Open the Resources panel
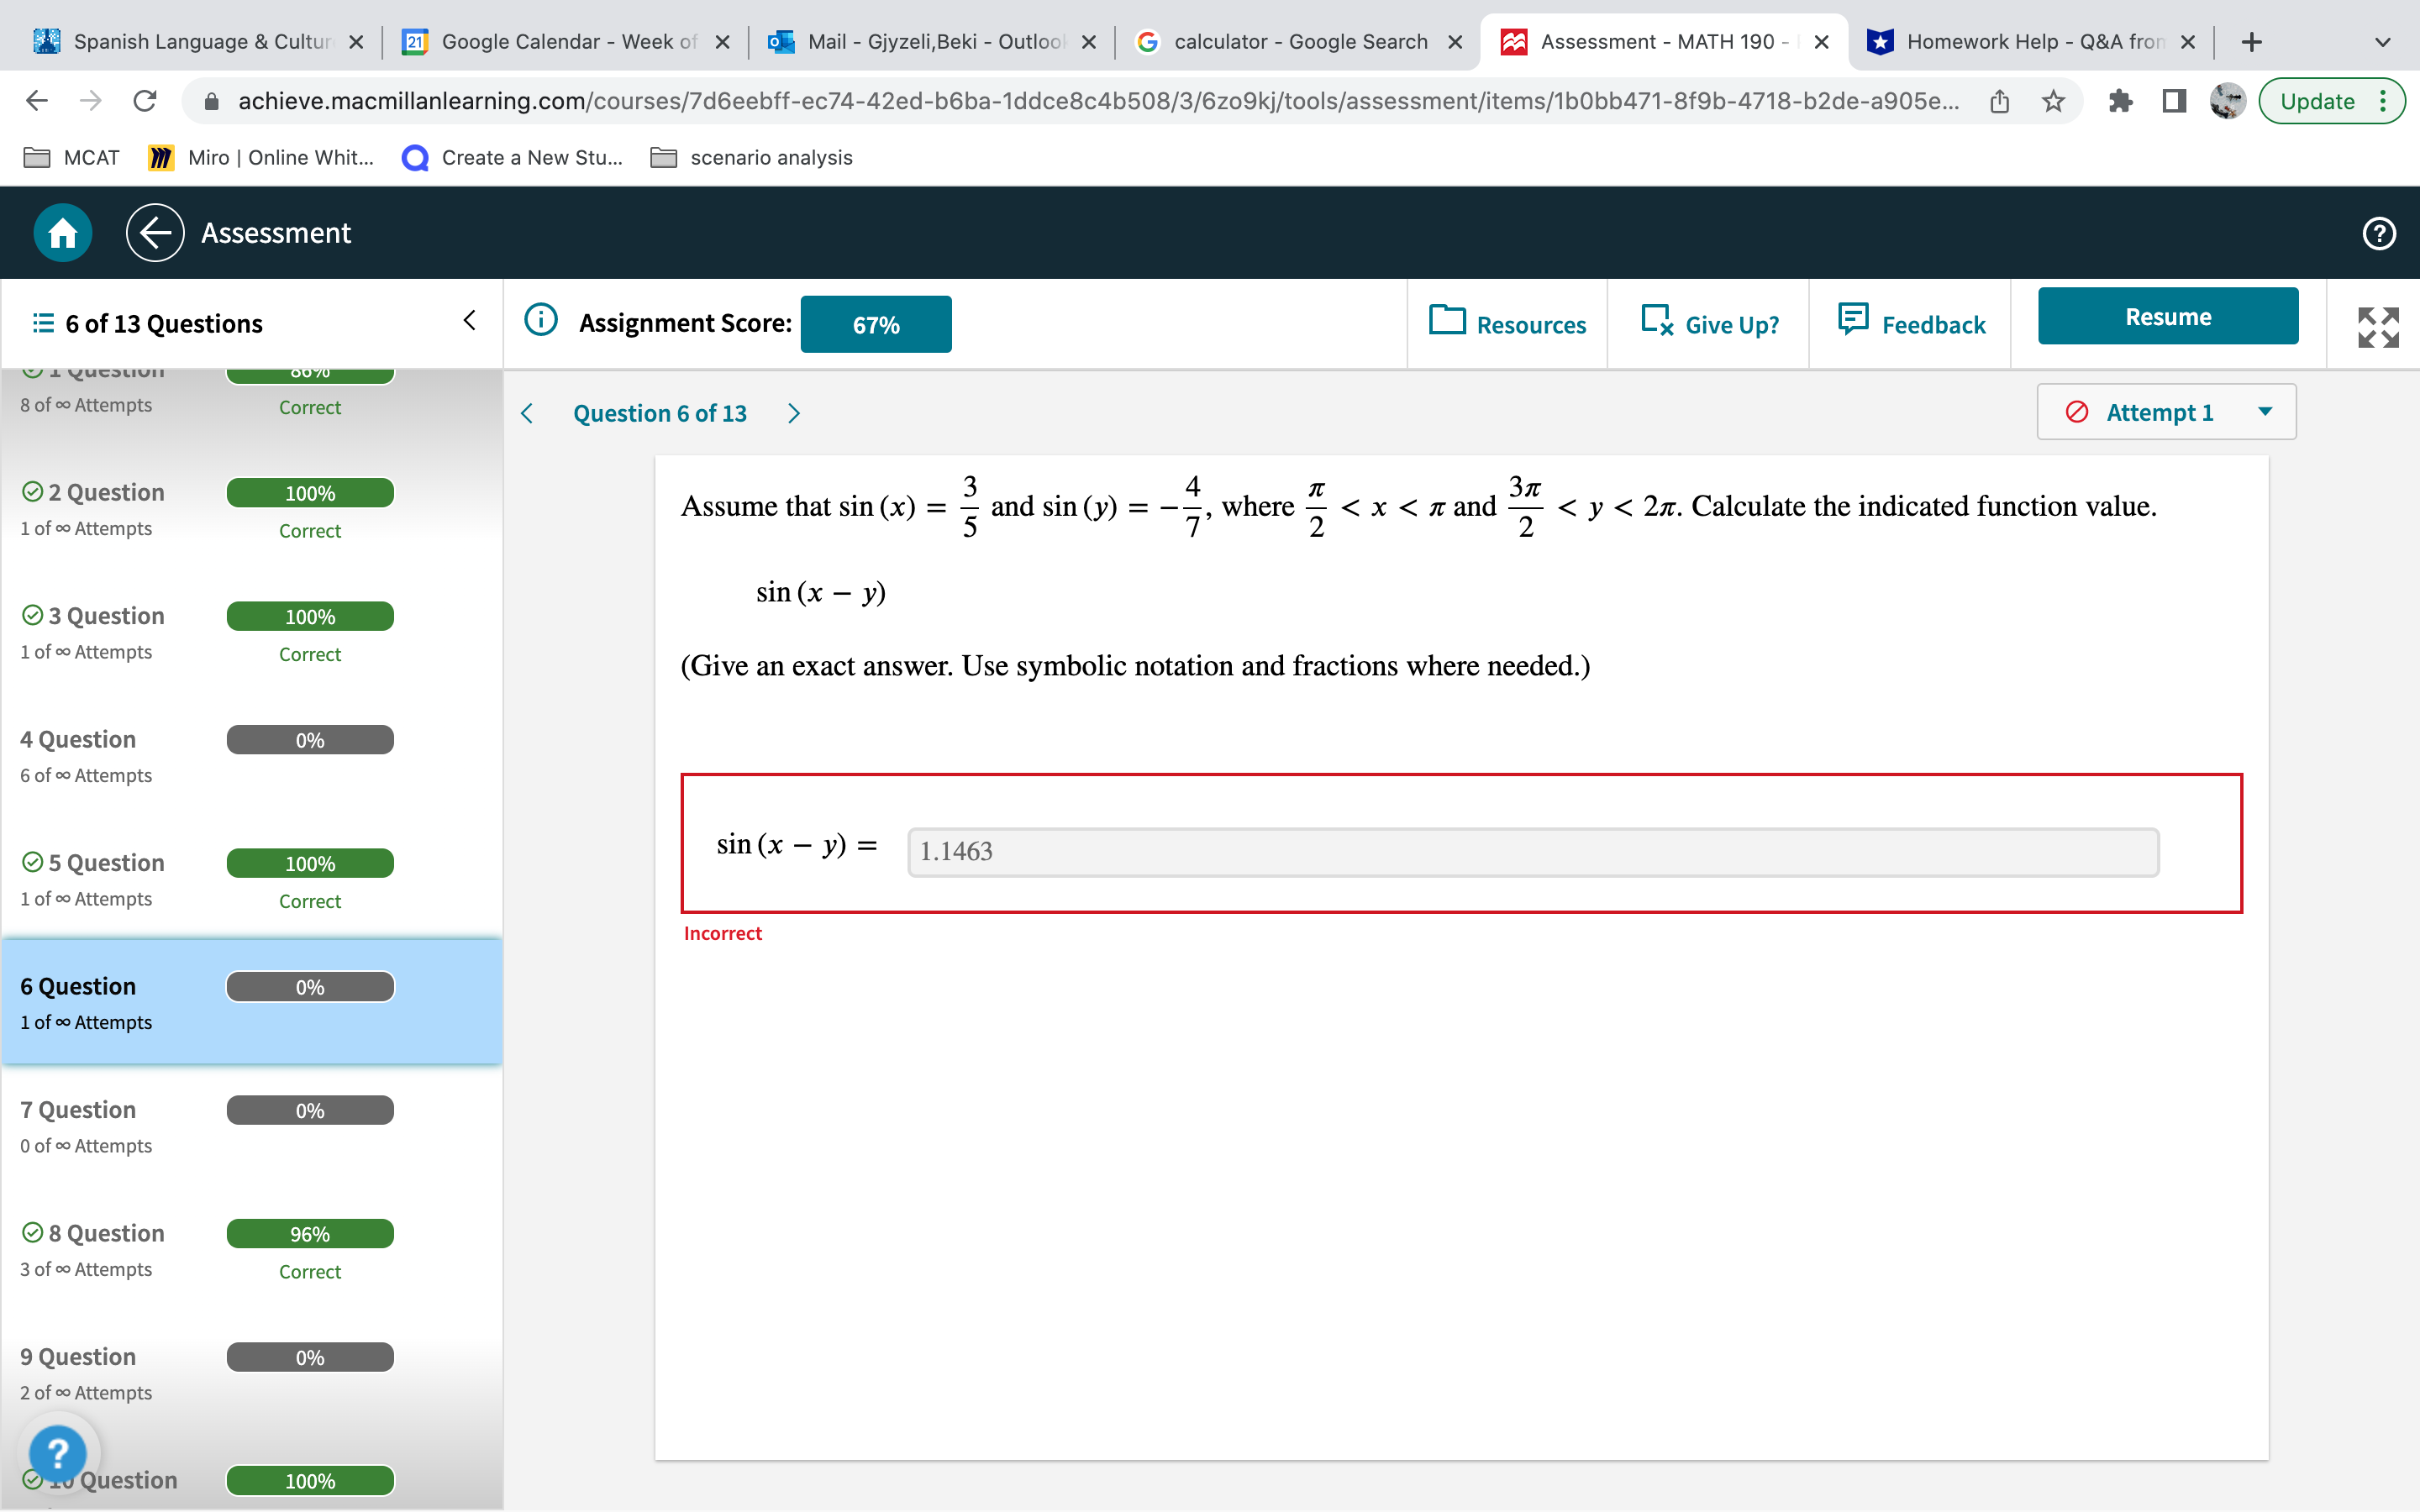Screen dimensions: 2420x1512 pos(1507,323)
